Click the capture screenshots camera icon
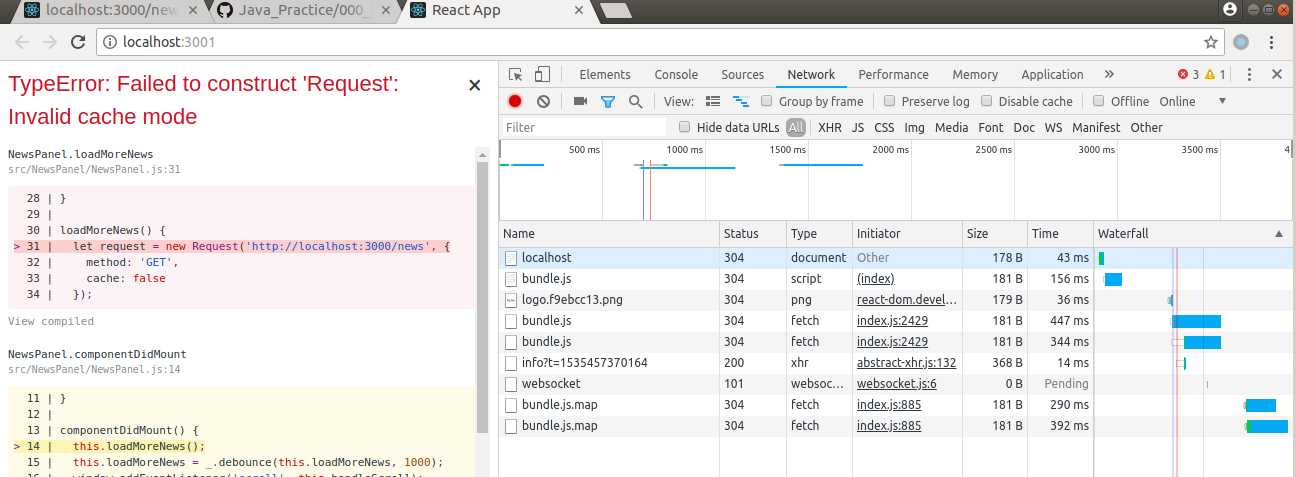 tap(580, 101)
